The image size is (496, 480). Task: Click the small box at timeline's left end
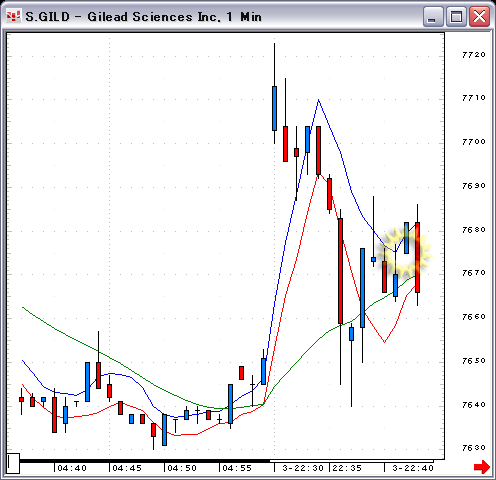coord(13,463)
